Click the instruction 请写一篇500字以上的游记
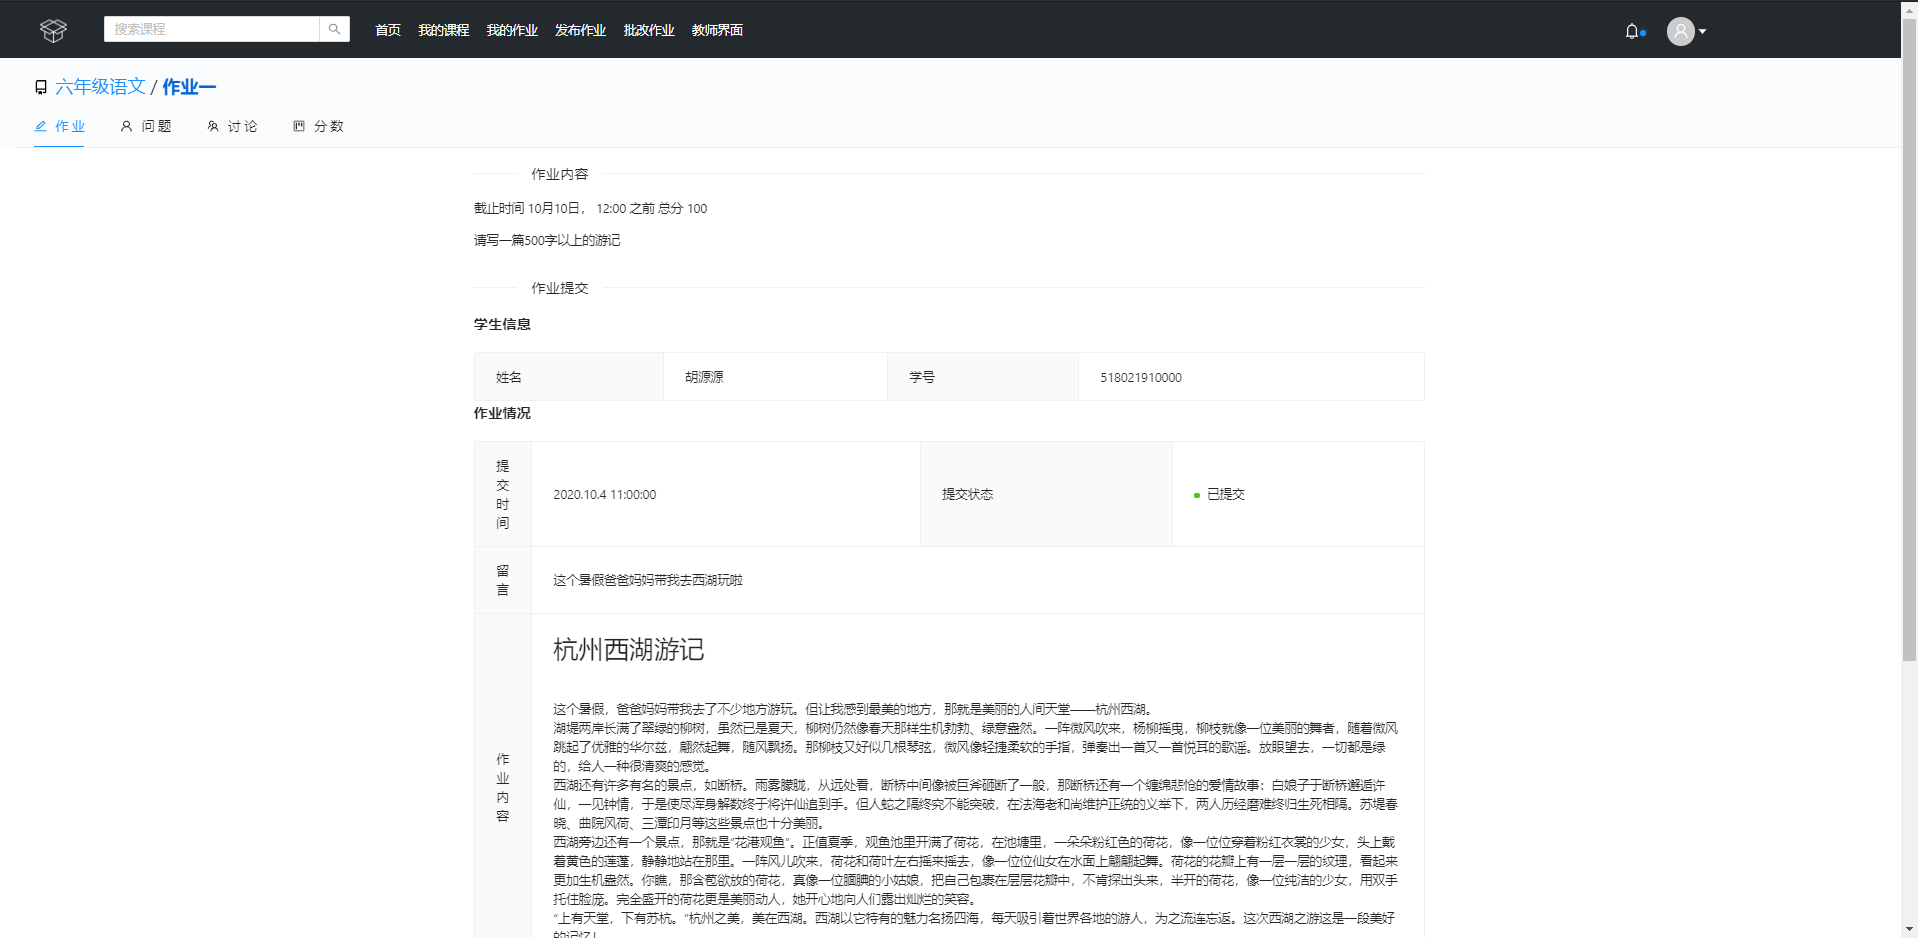This screenshot has height=938, width=1918. tap(547, 240)
